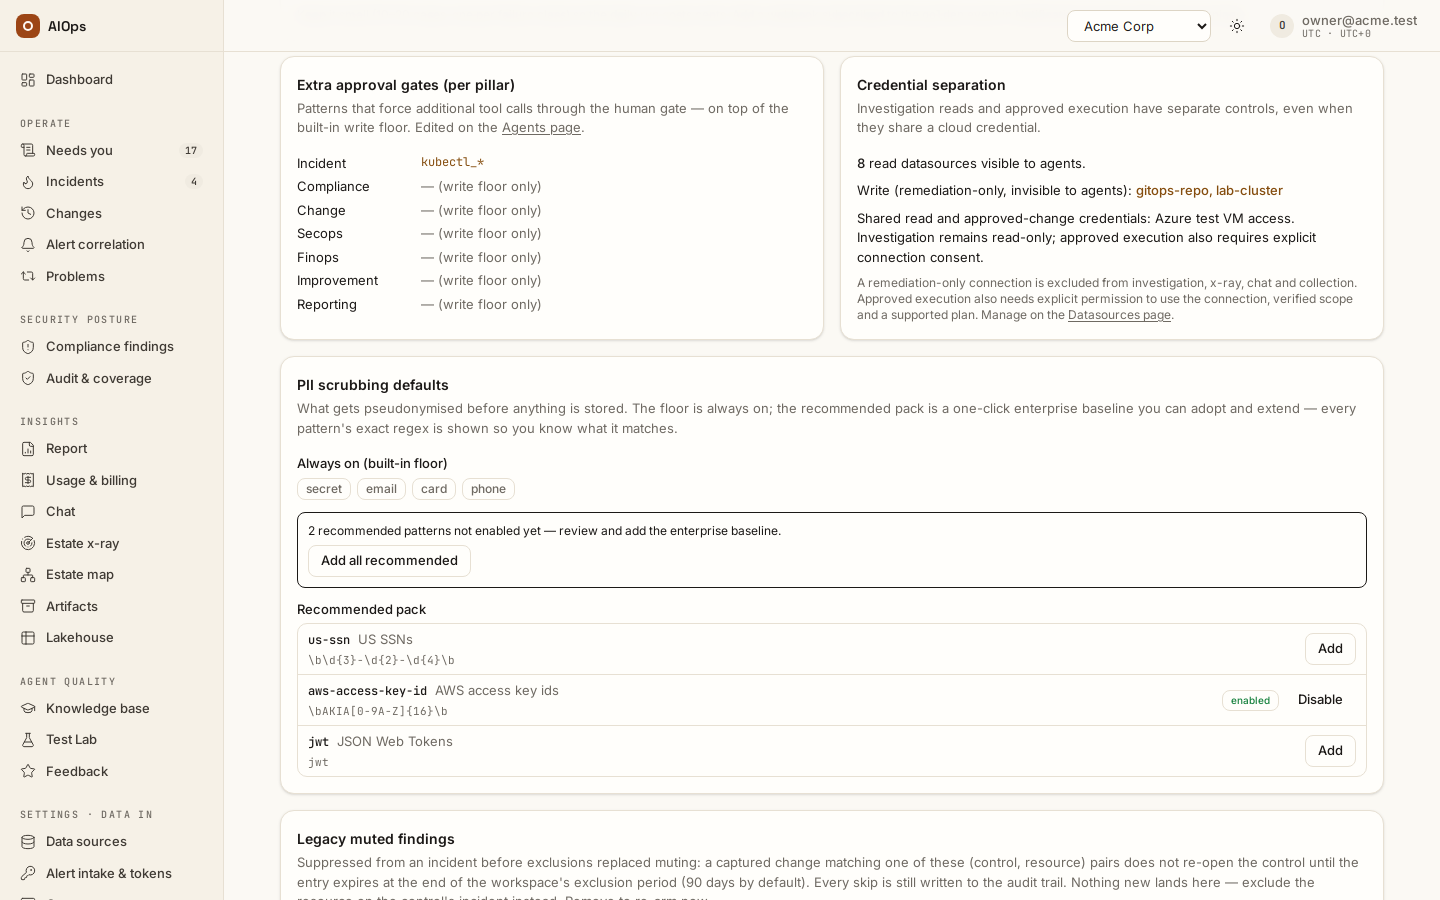Click the Alert intake & tokens key icon
Screen dimensions: 1440x900
click(x=28, y=874)
